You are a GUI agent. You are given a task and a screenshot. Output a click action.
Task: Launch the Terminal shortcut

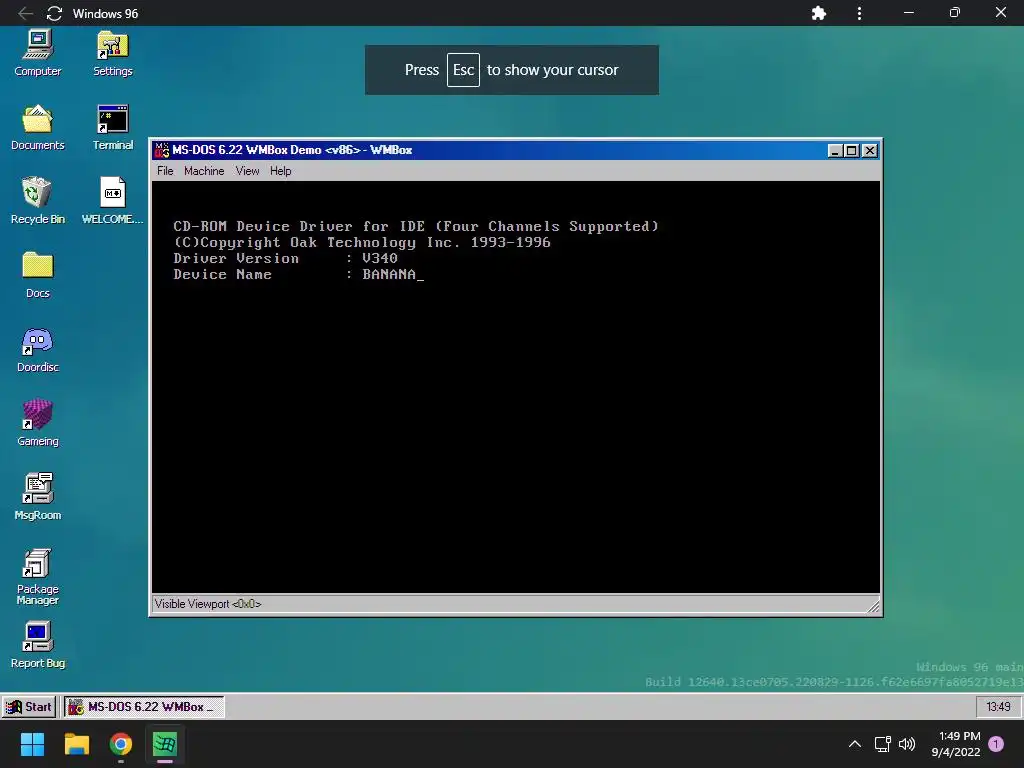coord(112,127)
